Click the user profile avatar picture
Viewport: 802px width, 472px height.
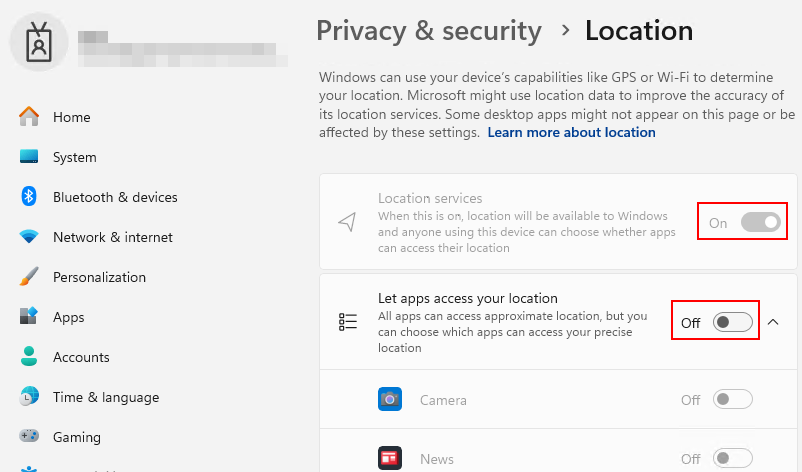point(39,43)
